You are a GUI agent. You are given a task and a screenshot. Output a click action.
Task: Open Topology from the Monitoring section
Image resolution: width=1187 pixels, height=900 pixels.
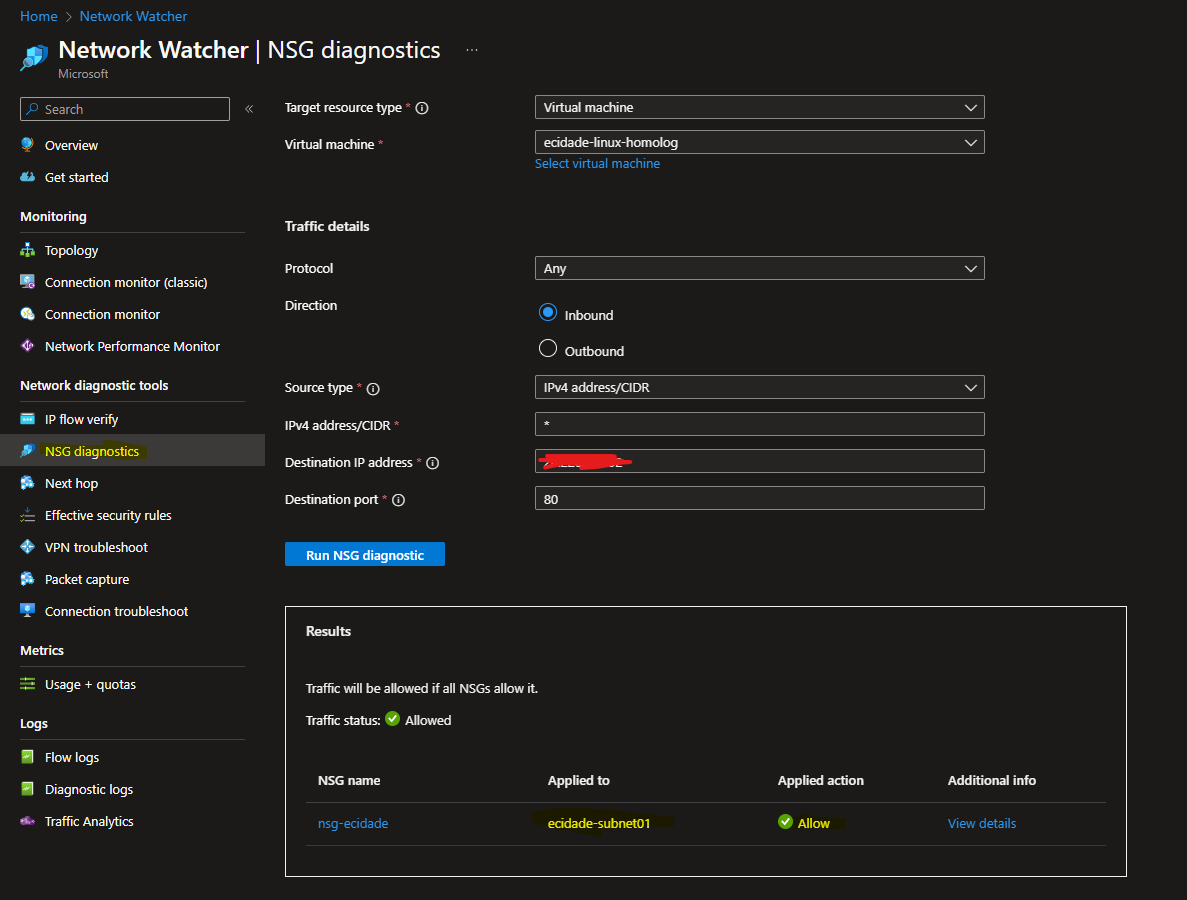coord(71,251)
